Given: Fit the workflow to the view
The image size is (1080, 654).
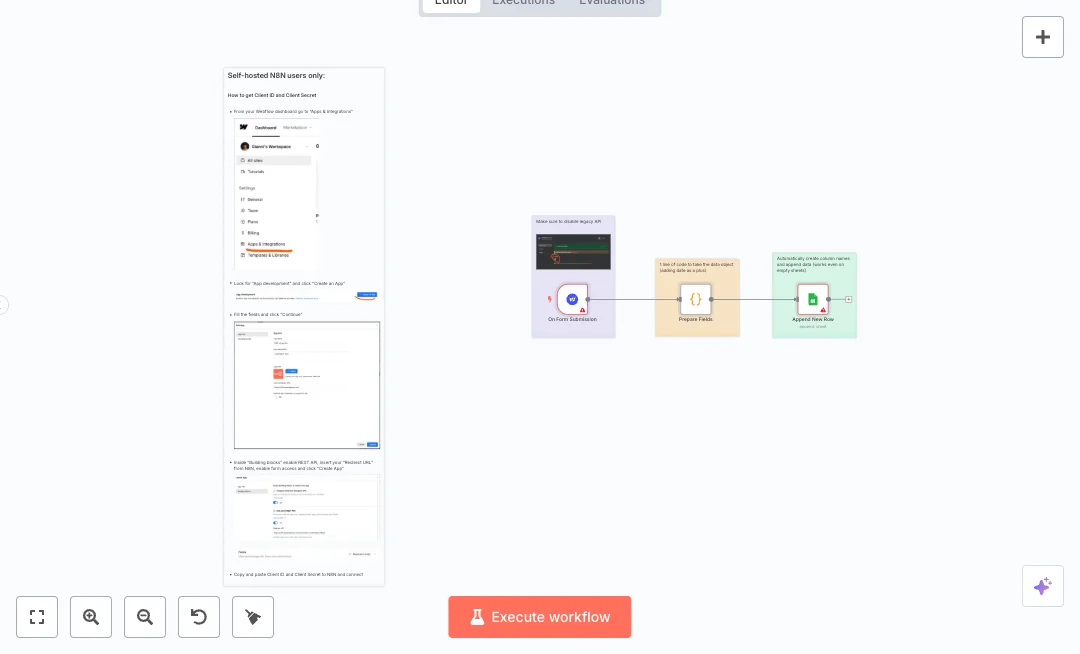Looking at the screenshot, I should (x=37, y=617).
